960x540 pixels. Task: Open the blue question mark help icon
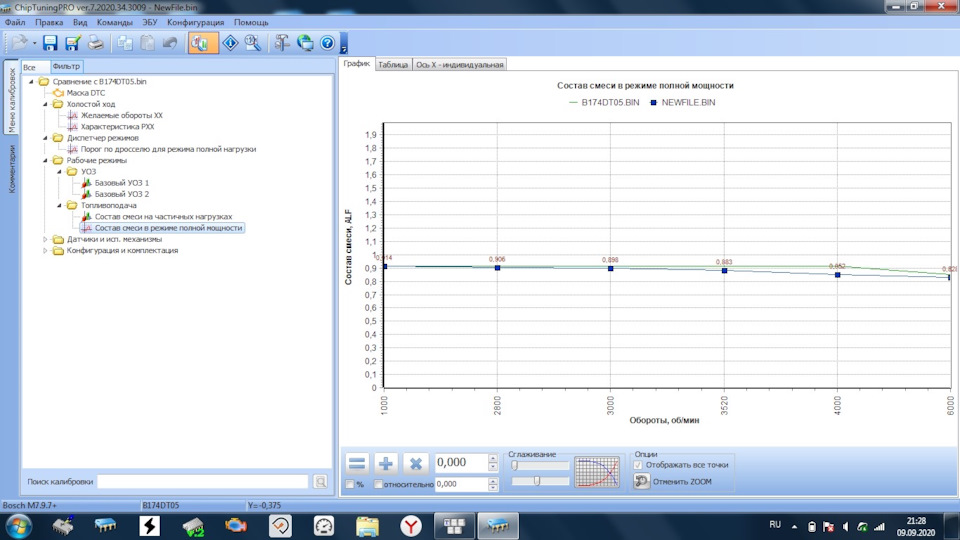(x=327, y=43)
